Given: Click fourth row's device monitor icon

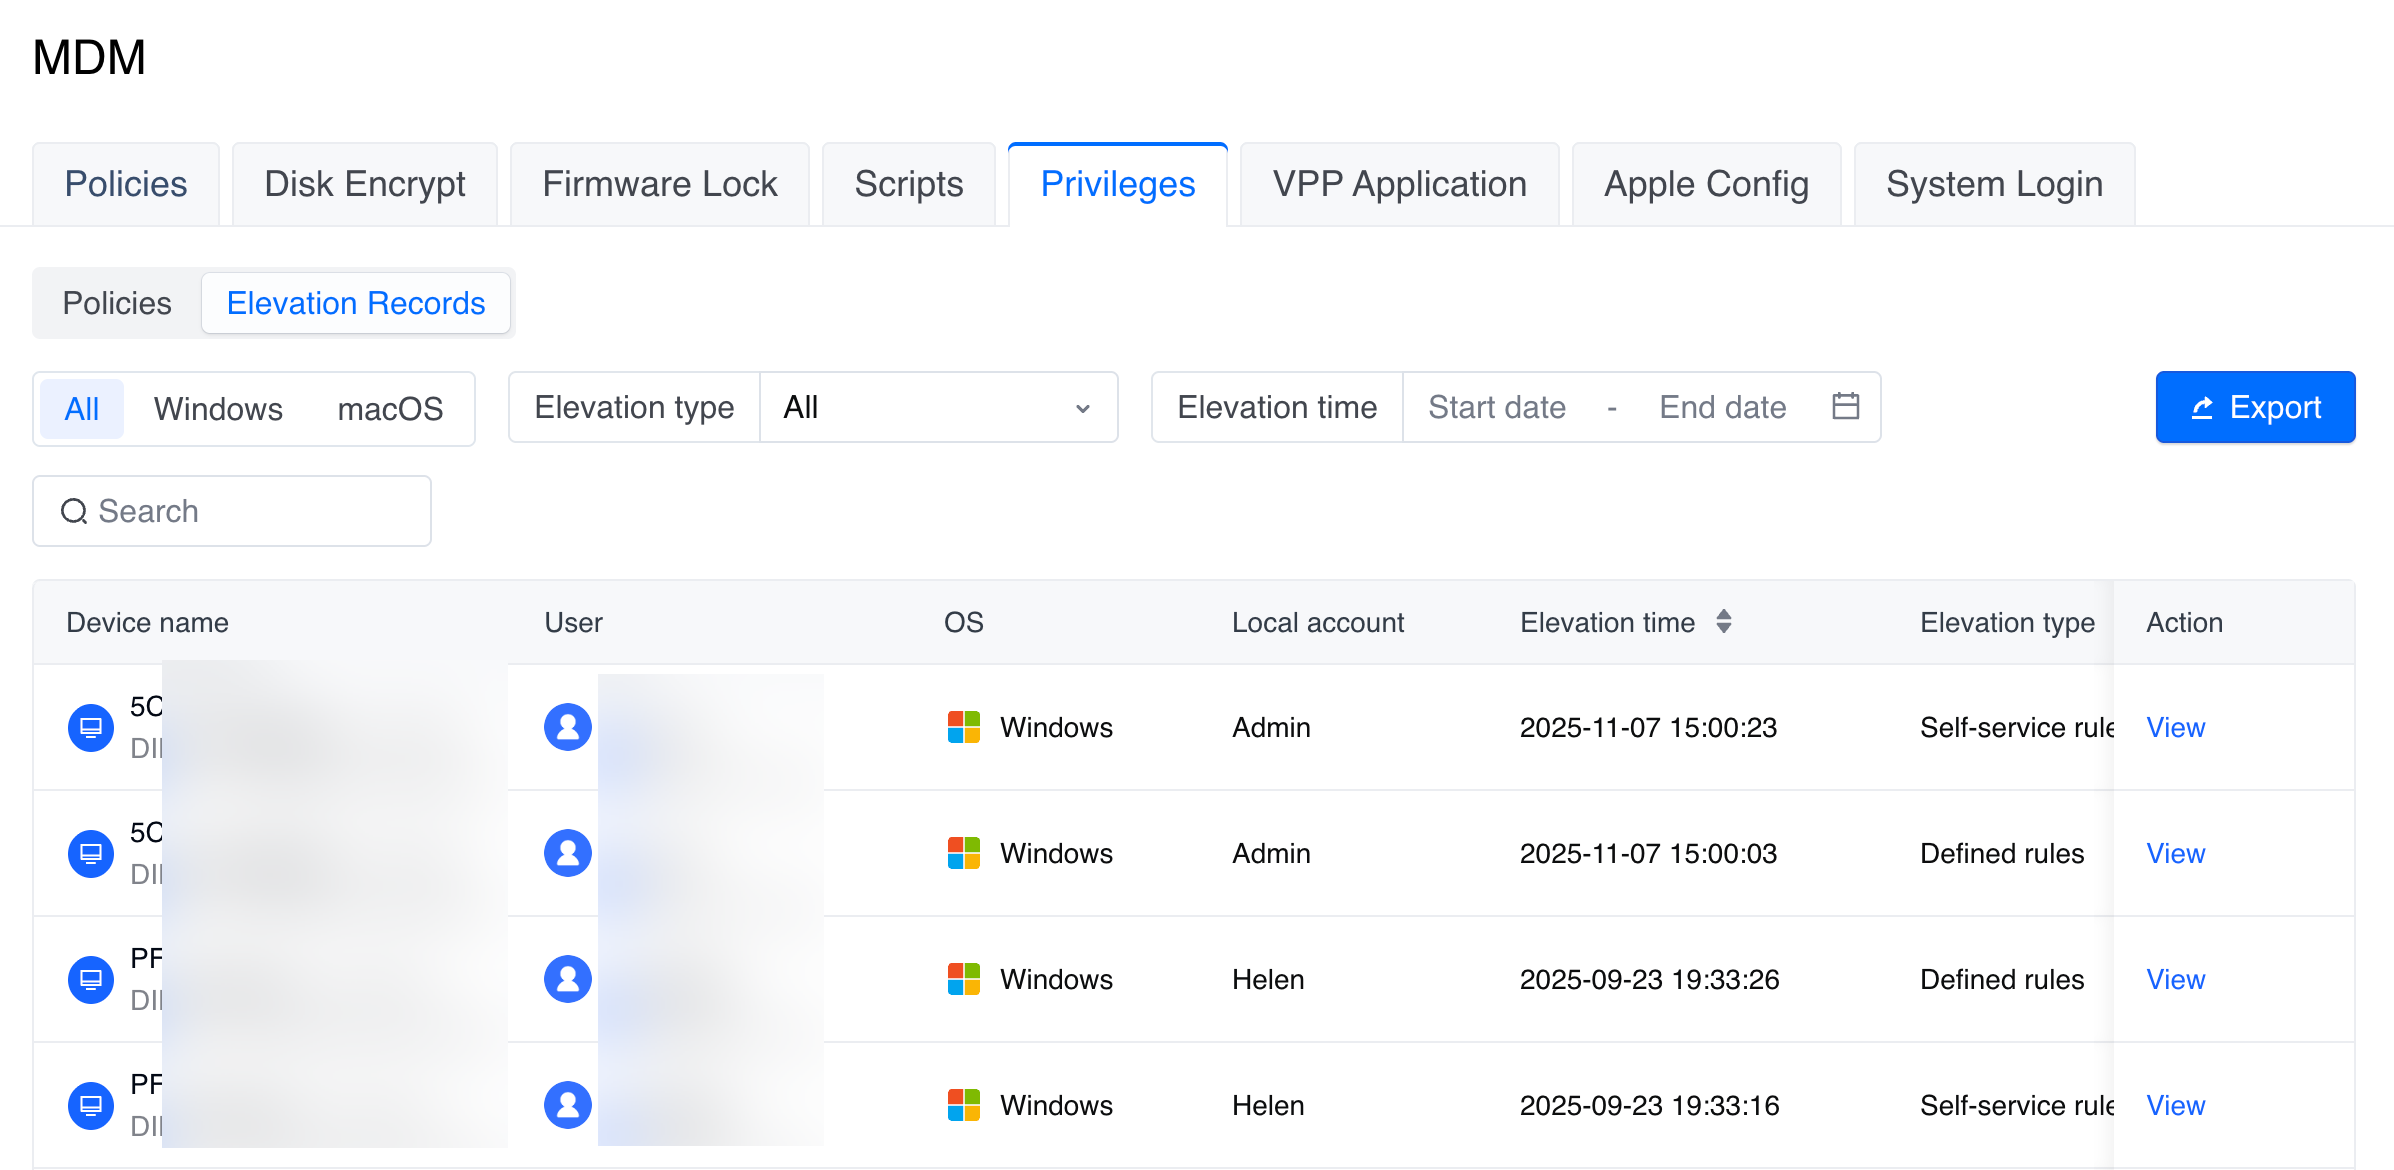Looking at the screenshot, I should (91, 1105).
